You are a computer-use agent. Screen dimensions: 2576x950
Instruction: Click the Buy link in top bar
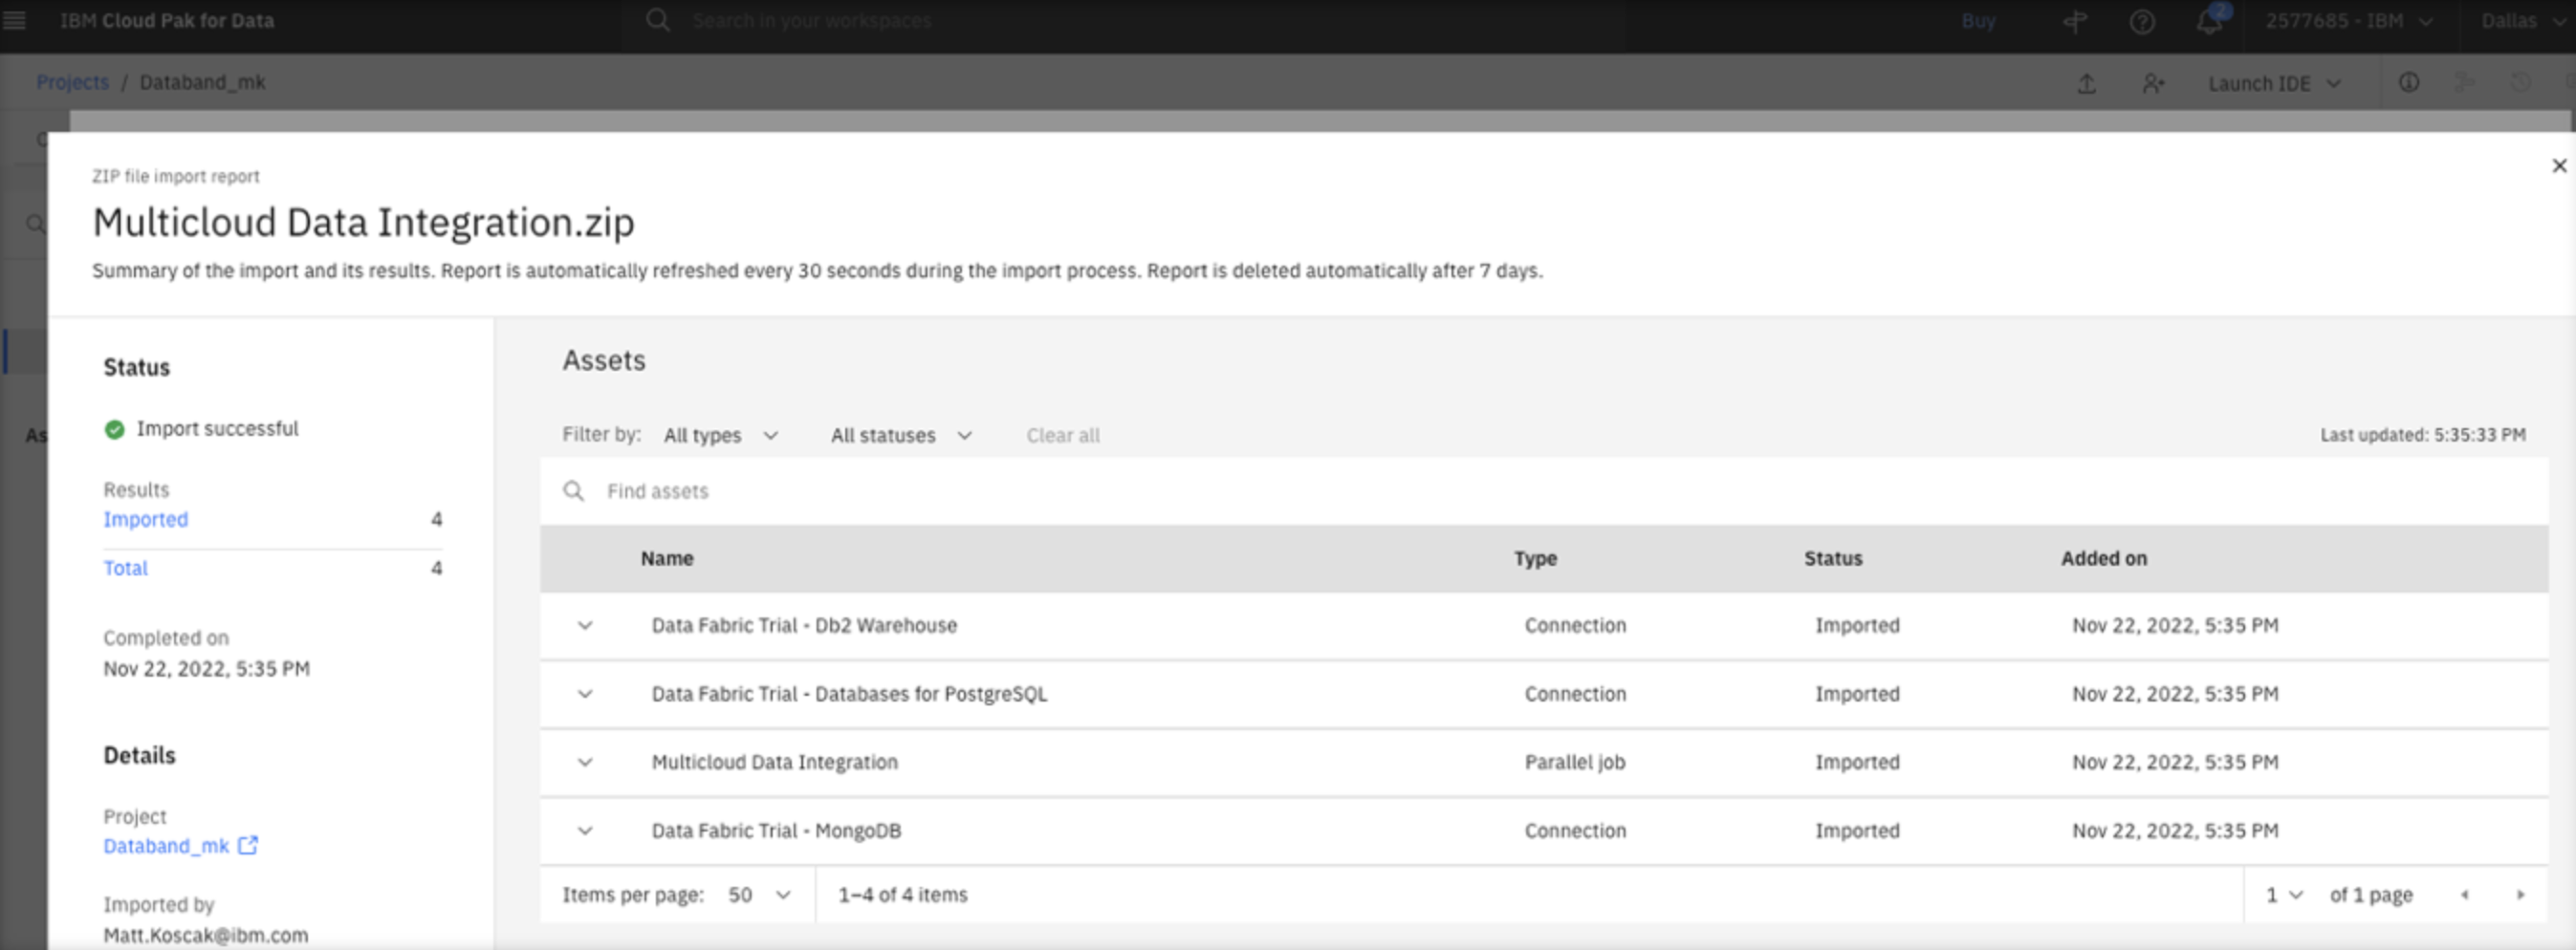(x=1977, y=21)
